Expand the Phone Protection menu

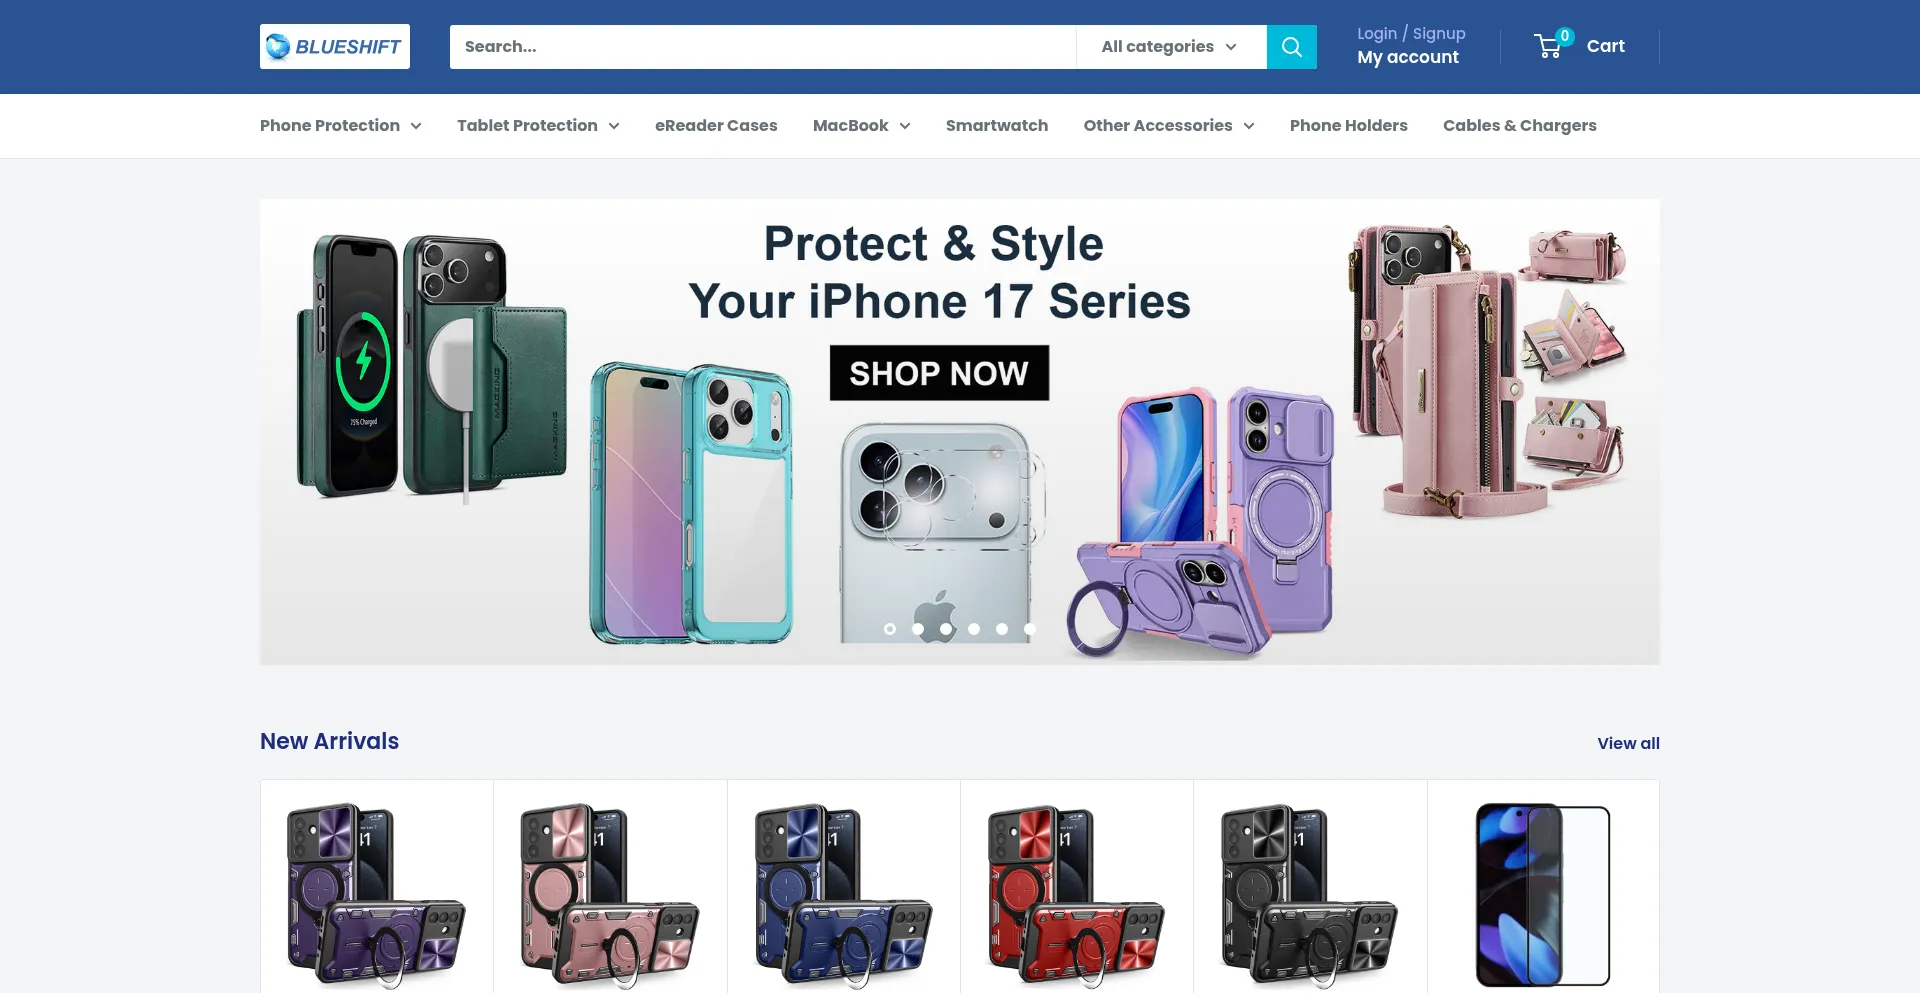[x=340, y=126]
